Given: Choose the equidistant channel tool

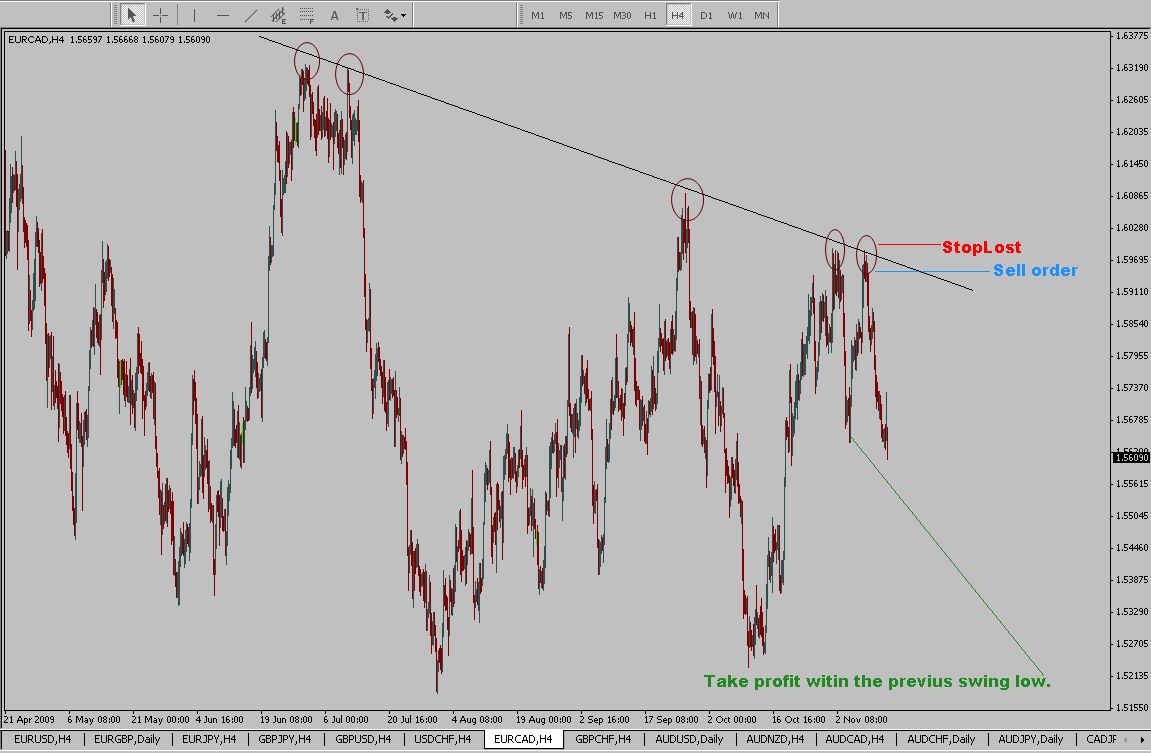Looking at the screenshot, I should click(278, 15).
